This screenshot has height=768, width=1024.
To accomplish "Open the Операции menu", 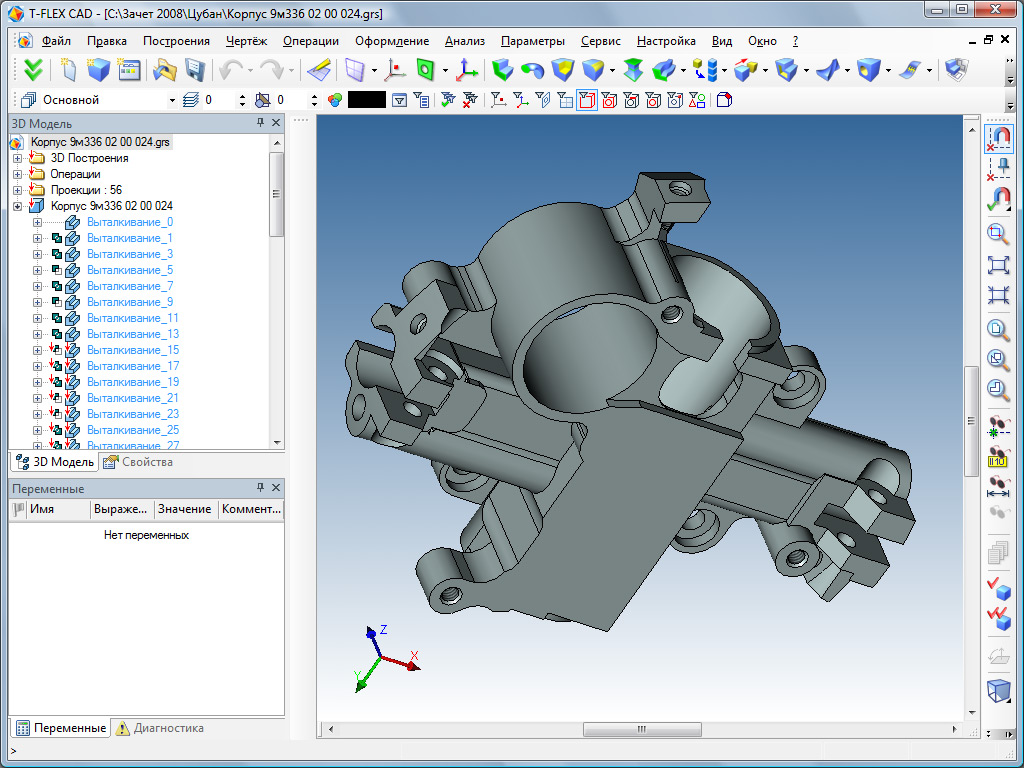I will (x=311, y=40).
